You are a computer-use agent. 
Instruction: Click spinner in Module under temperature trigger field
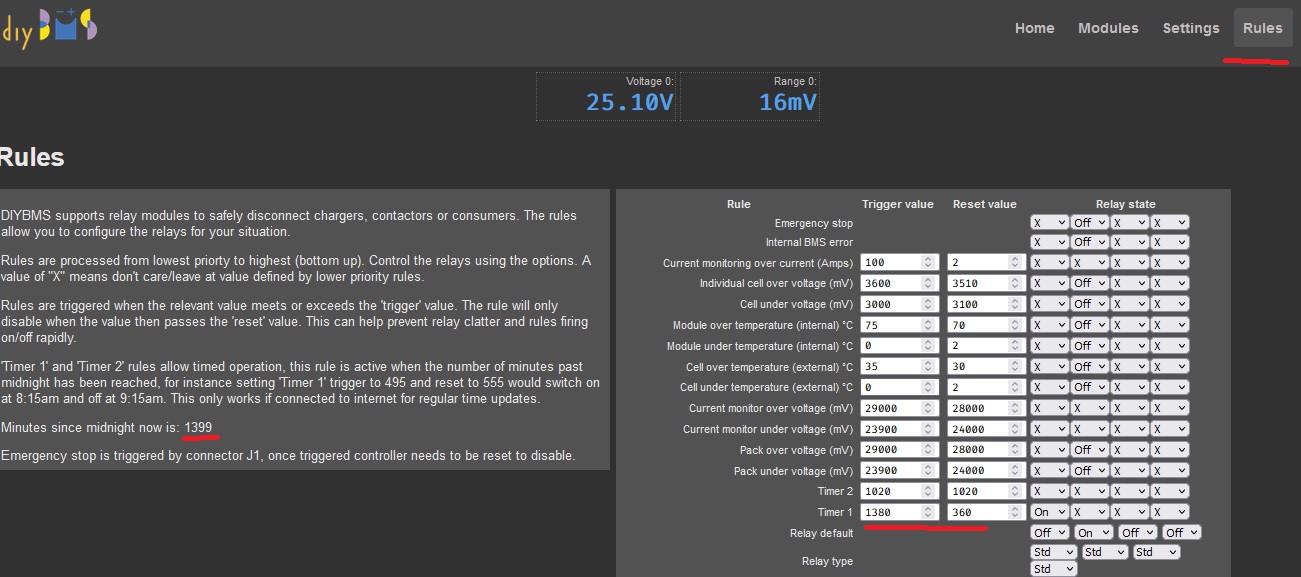[930, 345]
